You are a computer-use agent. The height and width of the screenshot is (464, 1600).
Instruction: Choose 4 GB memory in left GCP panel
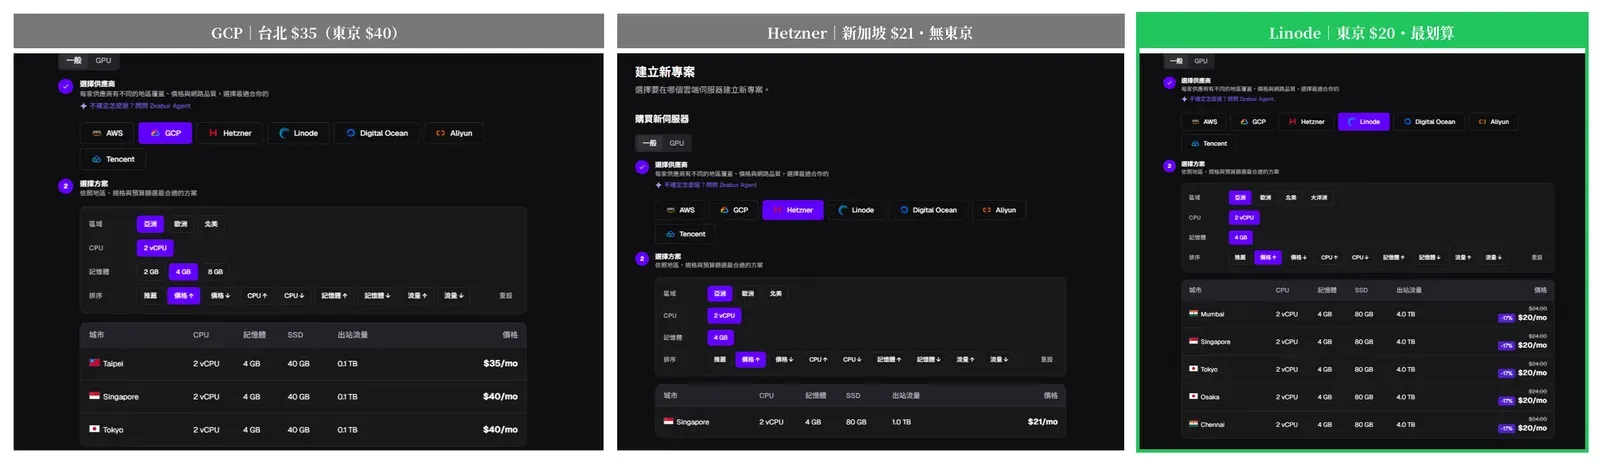[183, 272]
